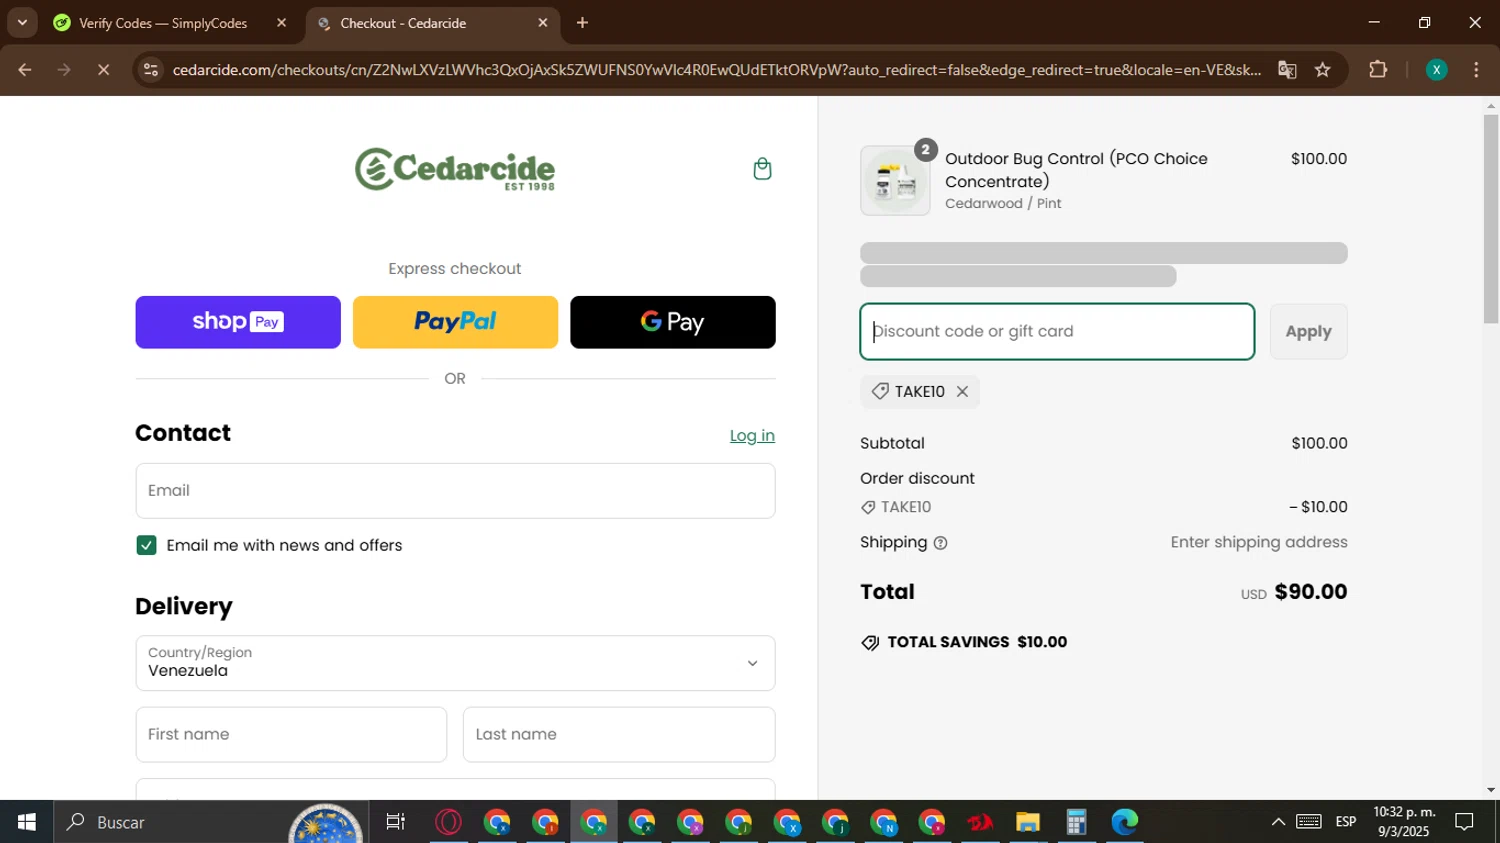1500x843 pixels.
Task: Open Google Translate for this page
Action: click(x=1287, y=70)
